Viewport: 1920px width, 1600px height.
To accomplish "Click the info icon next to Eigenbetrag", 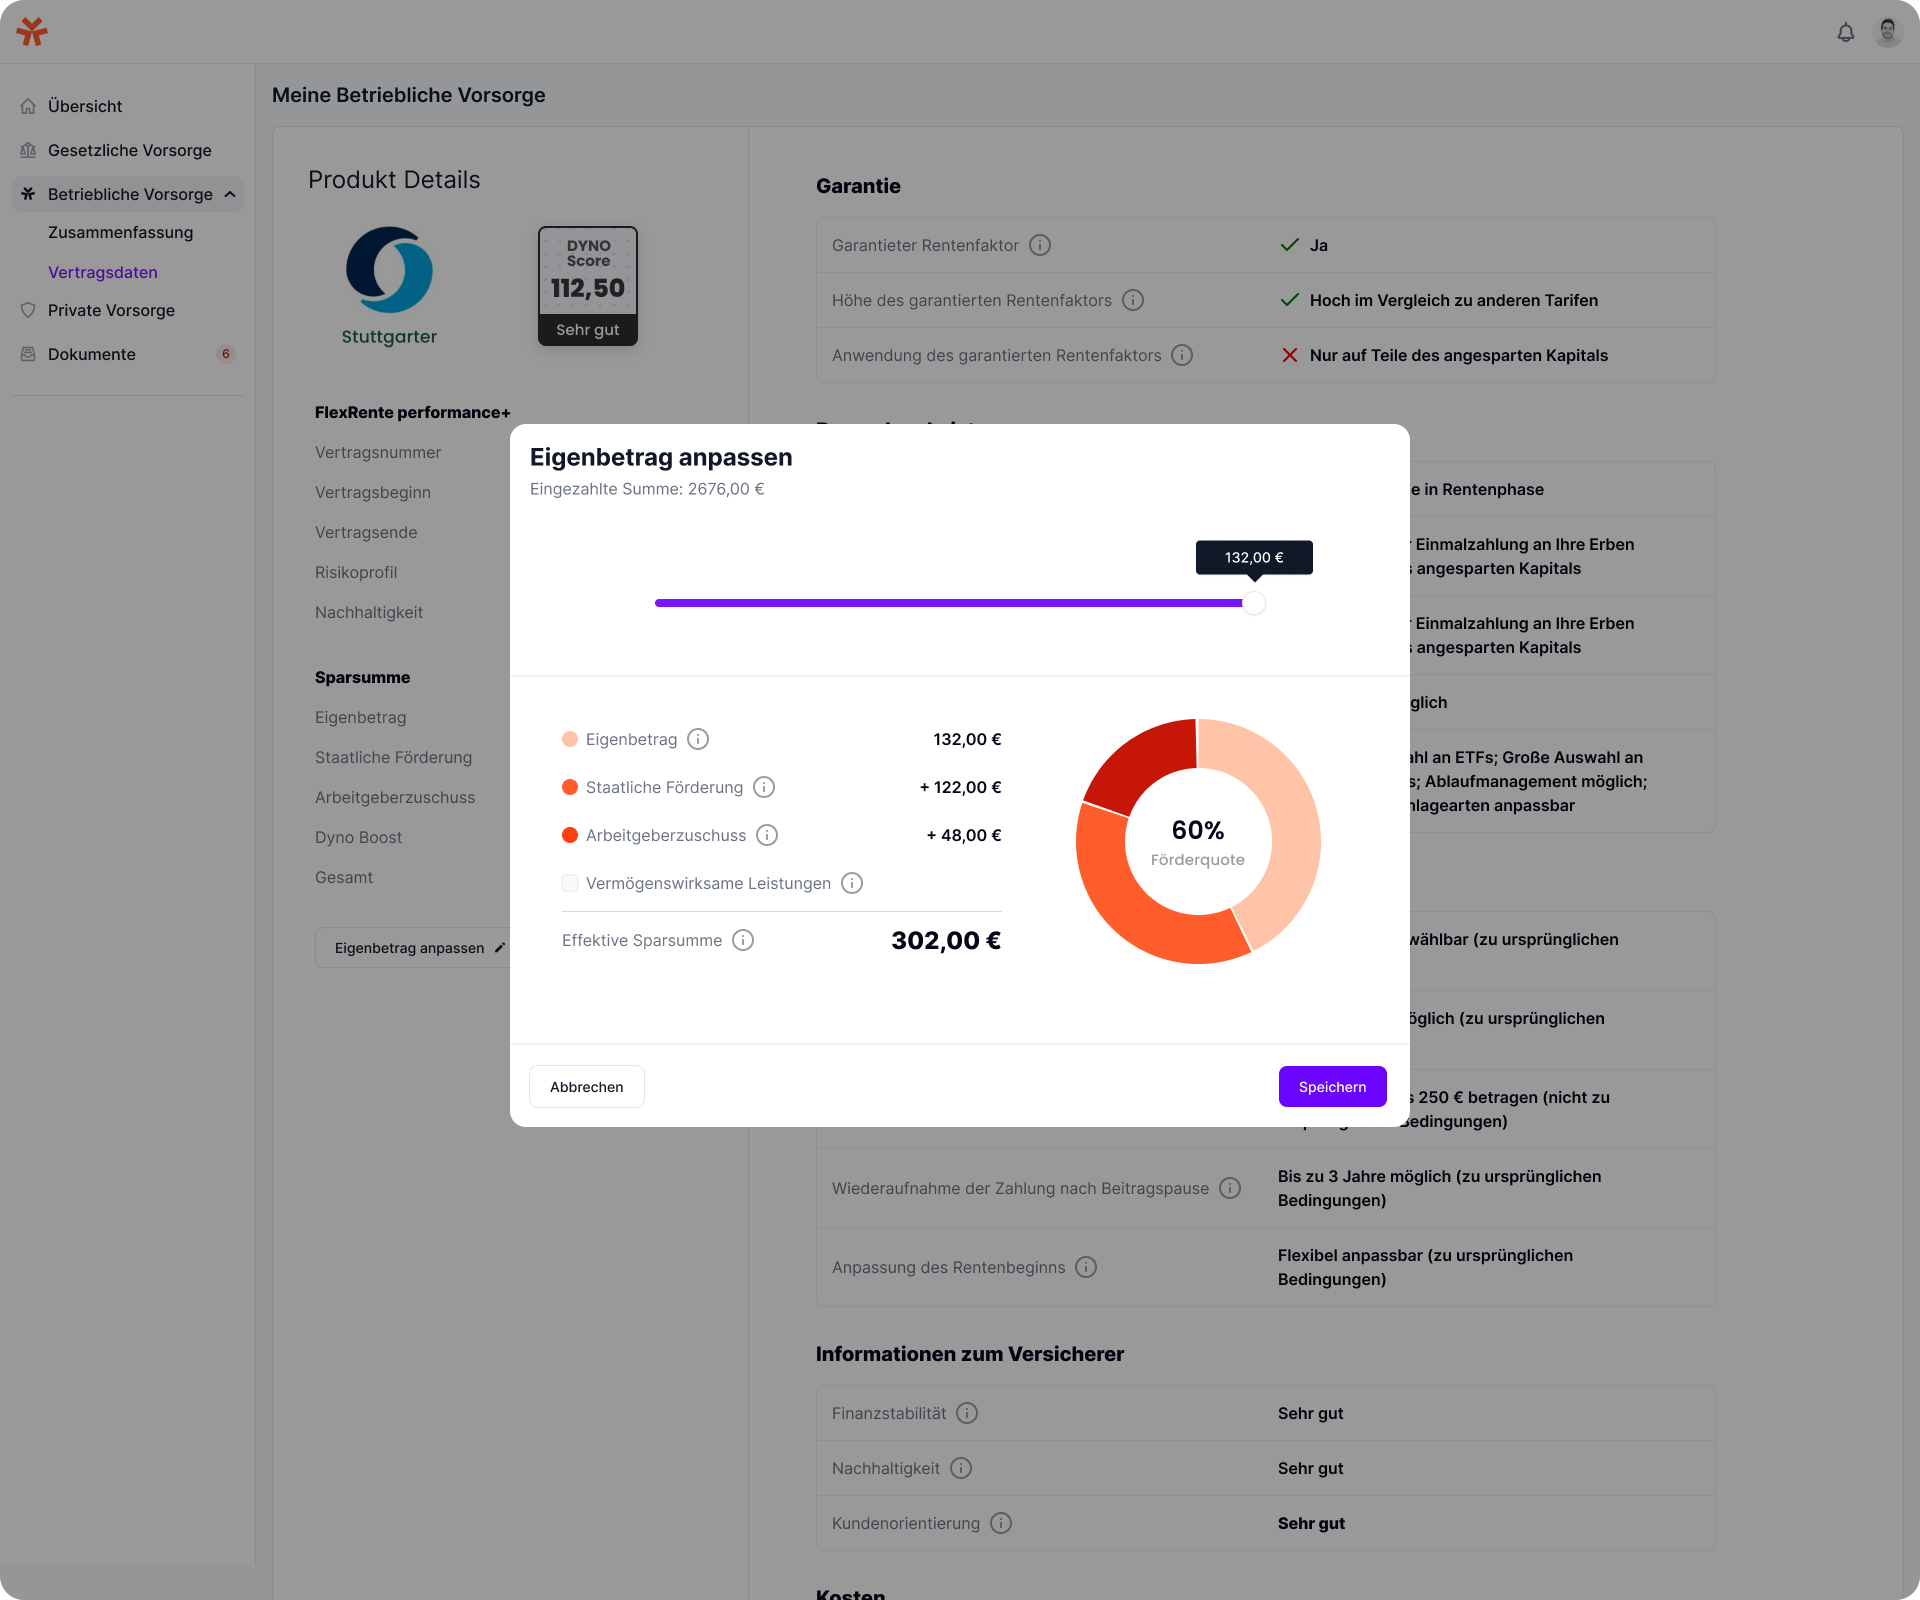I will (x=698, y=739).
